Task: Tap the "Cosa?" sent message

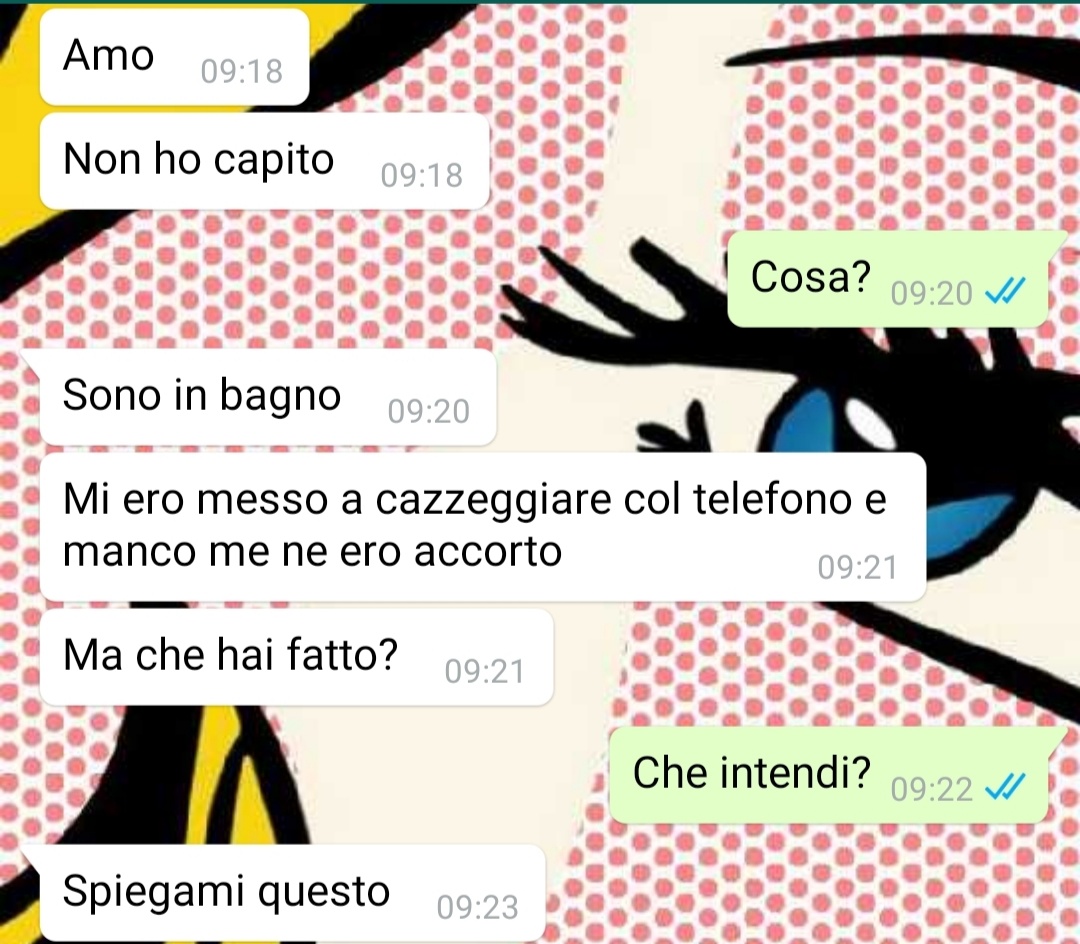Action: coord(888,279)
